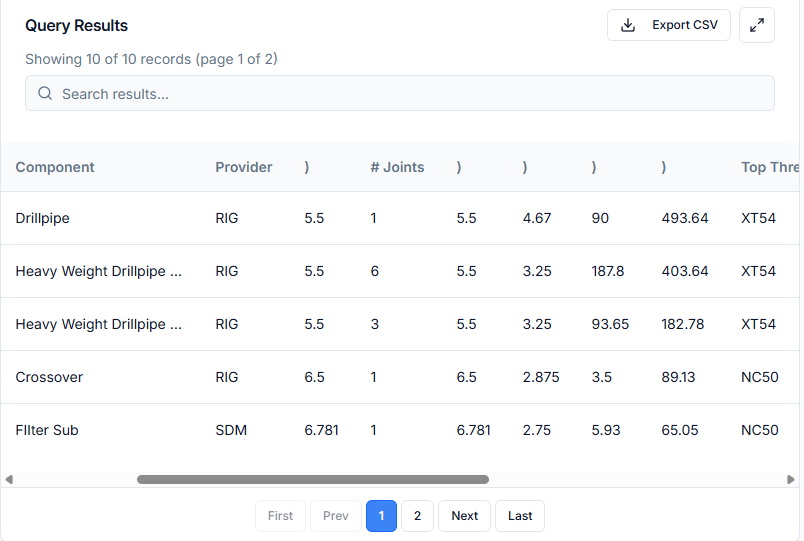Click the expand fullscreen icon
Viewport: 804px width, 541px height.
[757, 25]
